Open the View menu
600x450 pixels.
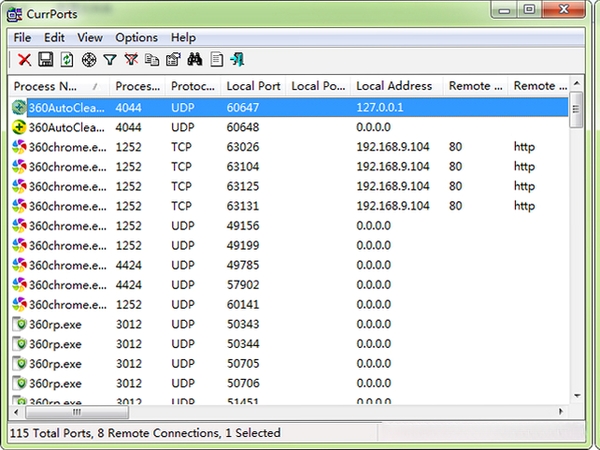90,38
